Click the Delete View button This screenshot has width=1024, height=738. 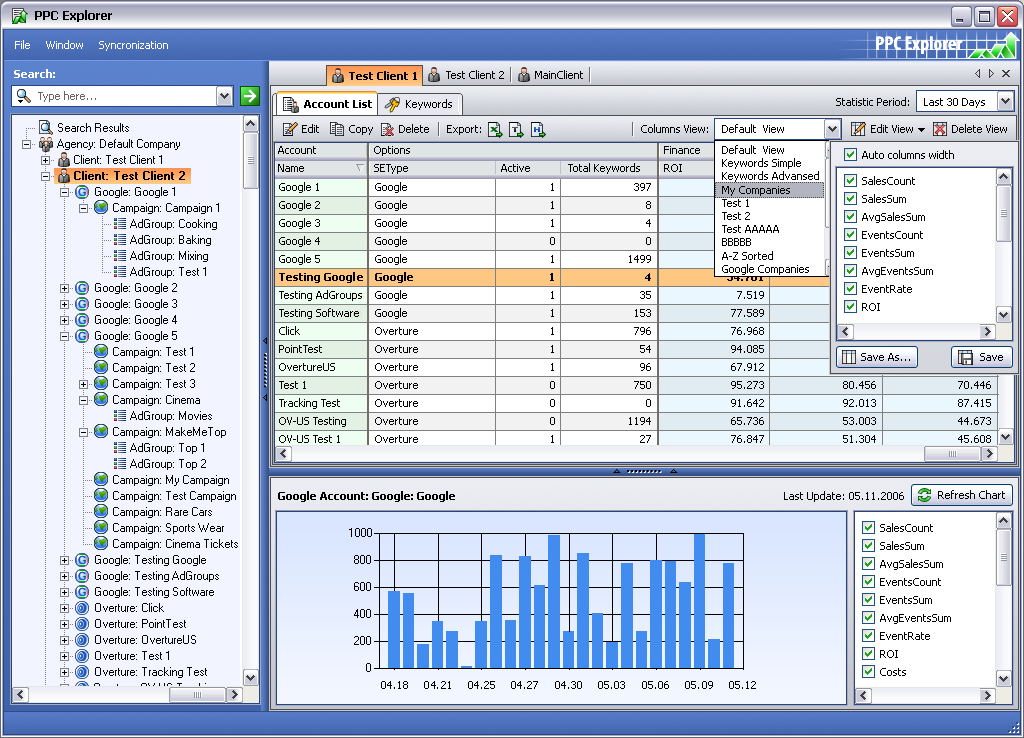point(970,129)
